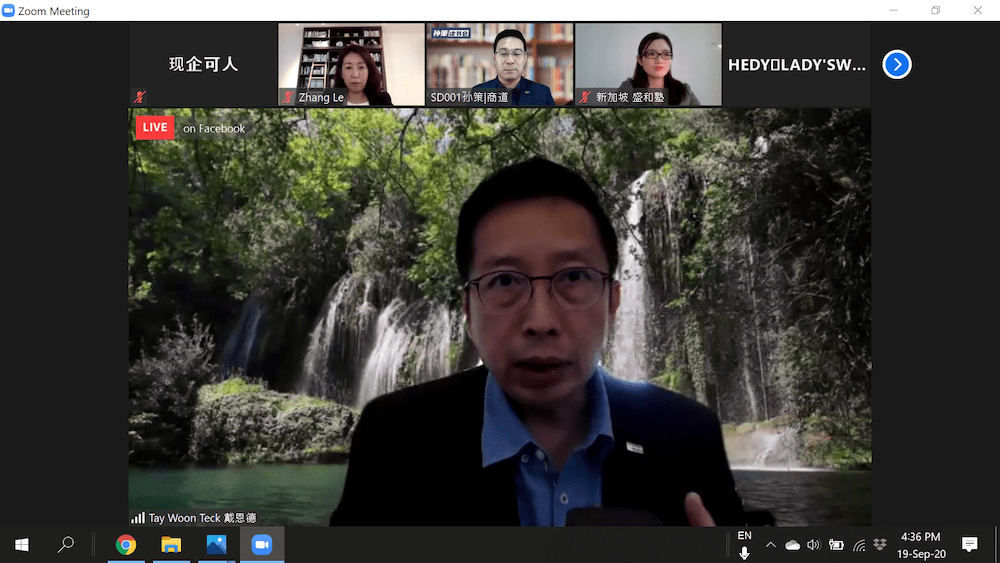Open the Wi-Fi network tray icon
The height and width of the screenshot is (563, 1000).
[859, 545]
